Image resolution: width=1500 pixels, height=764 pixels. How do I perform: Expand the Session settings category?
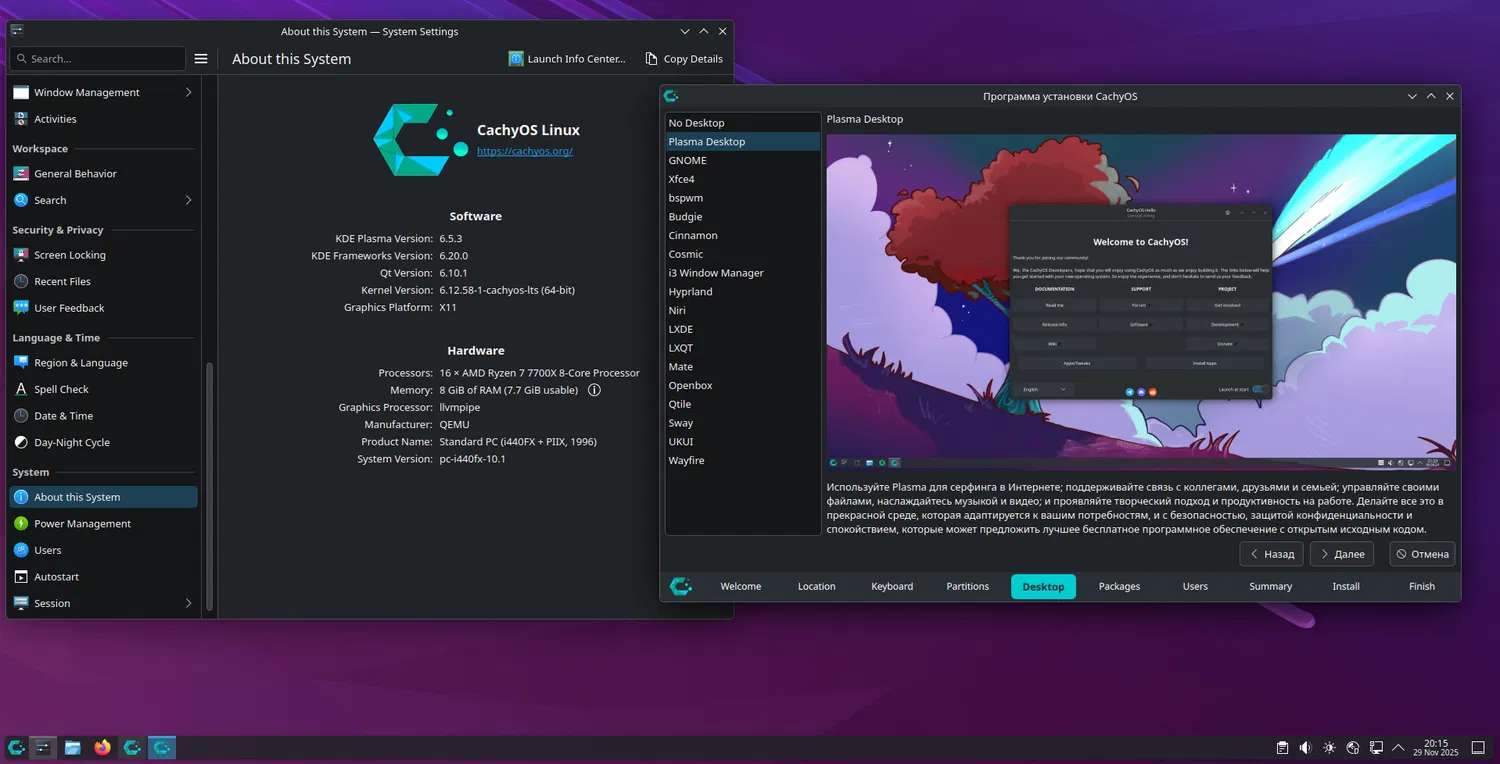[103, 603]
